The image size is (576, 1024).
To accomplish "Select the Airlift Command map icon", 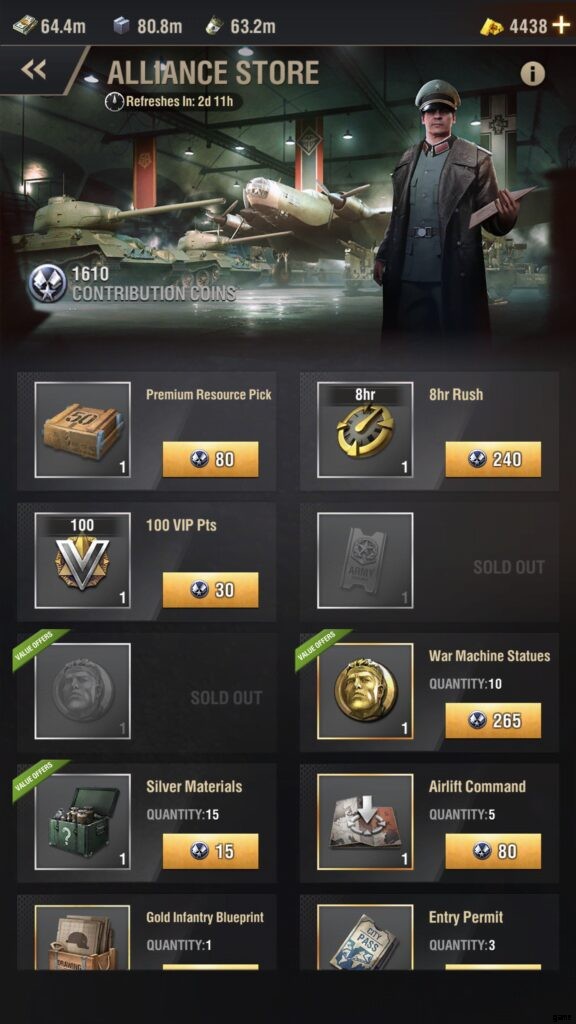I will [365, 822].
